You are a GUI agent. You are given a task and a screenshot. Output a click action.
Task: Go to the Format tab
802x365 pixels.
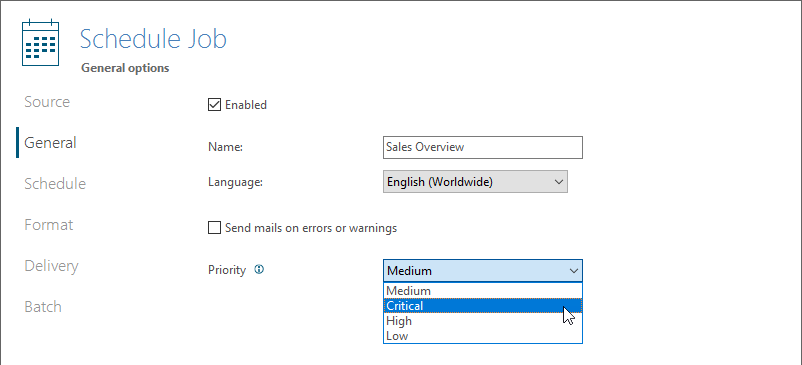click(x=49, y=224)
